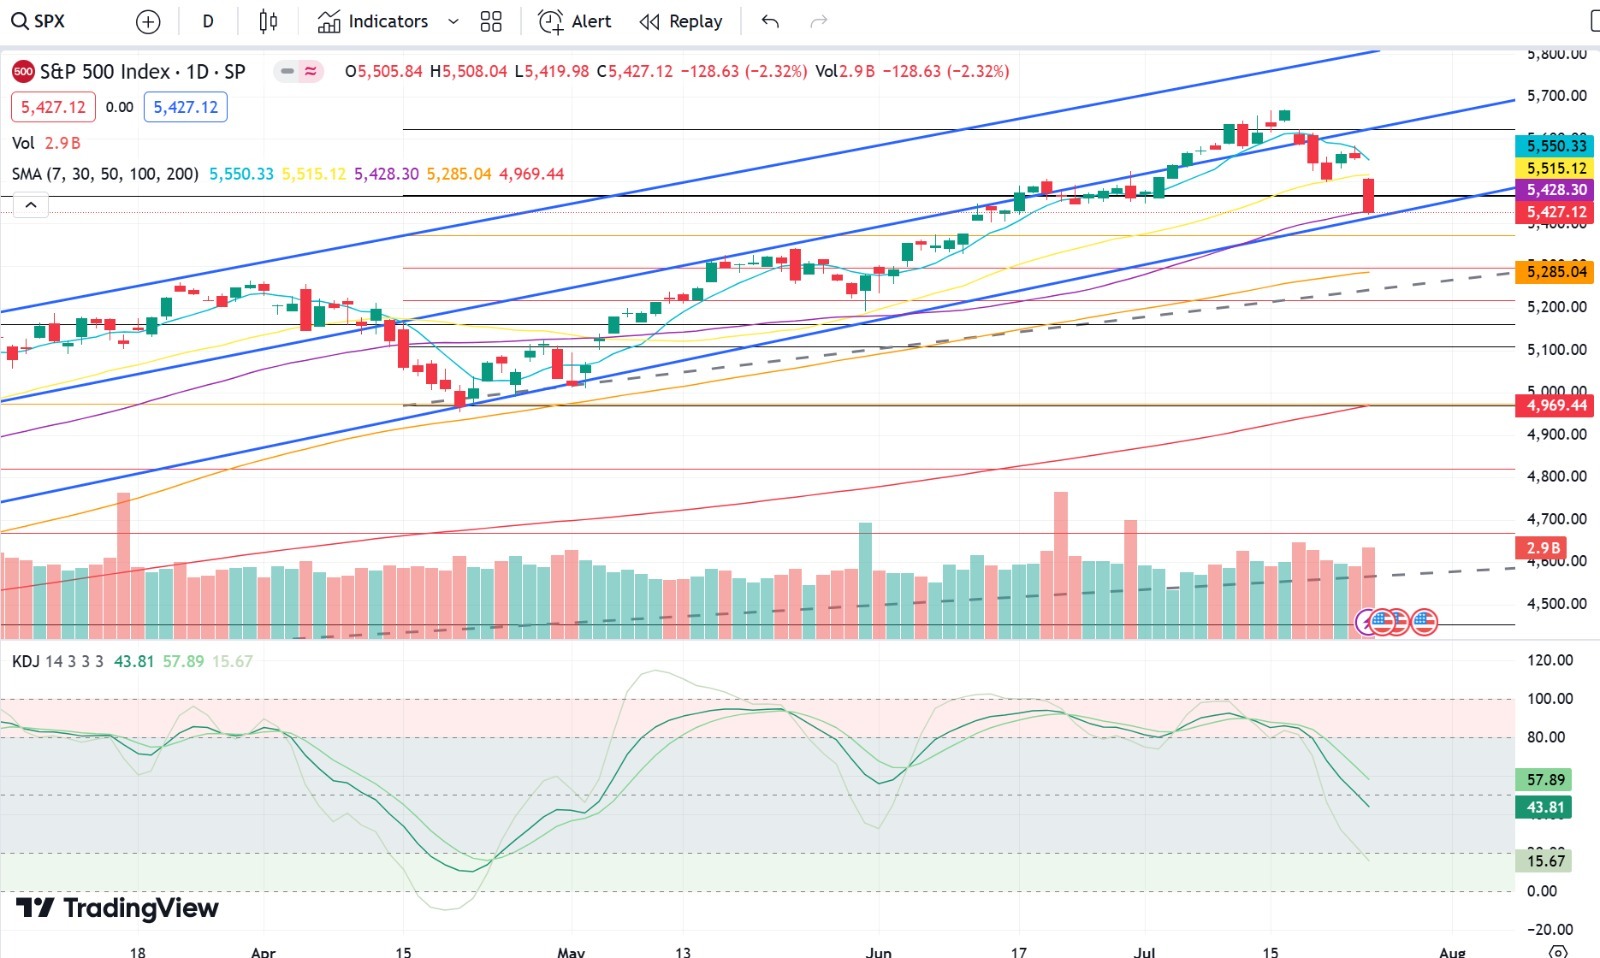Image resolution: width=1600 pixels, height=958 pixels.
Task: Click the KDJ 43.81 legend value
Action: (134, 661)
